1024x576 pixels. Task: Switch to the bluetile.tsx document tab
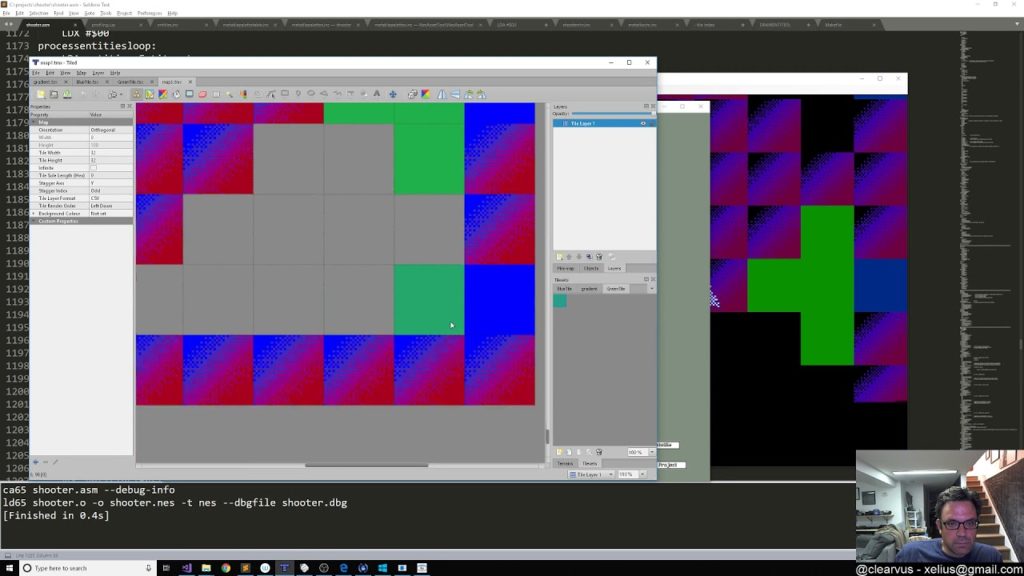87,82
